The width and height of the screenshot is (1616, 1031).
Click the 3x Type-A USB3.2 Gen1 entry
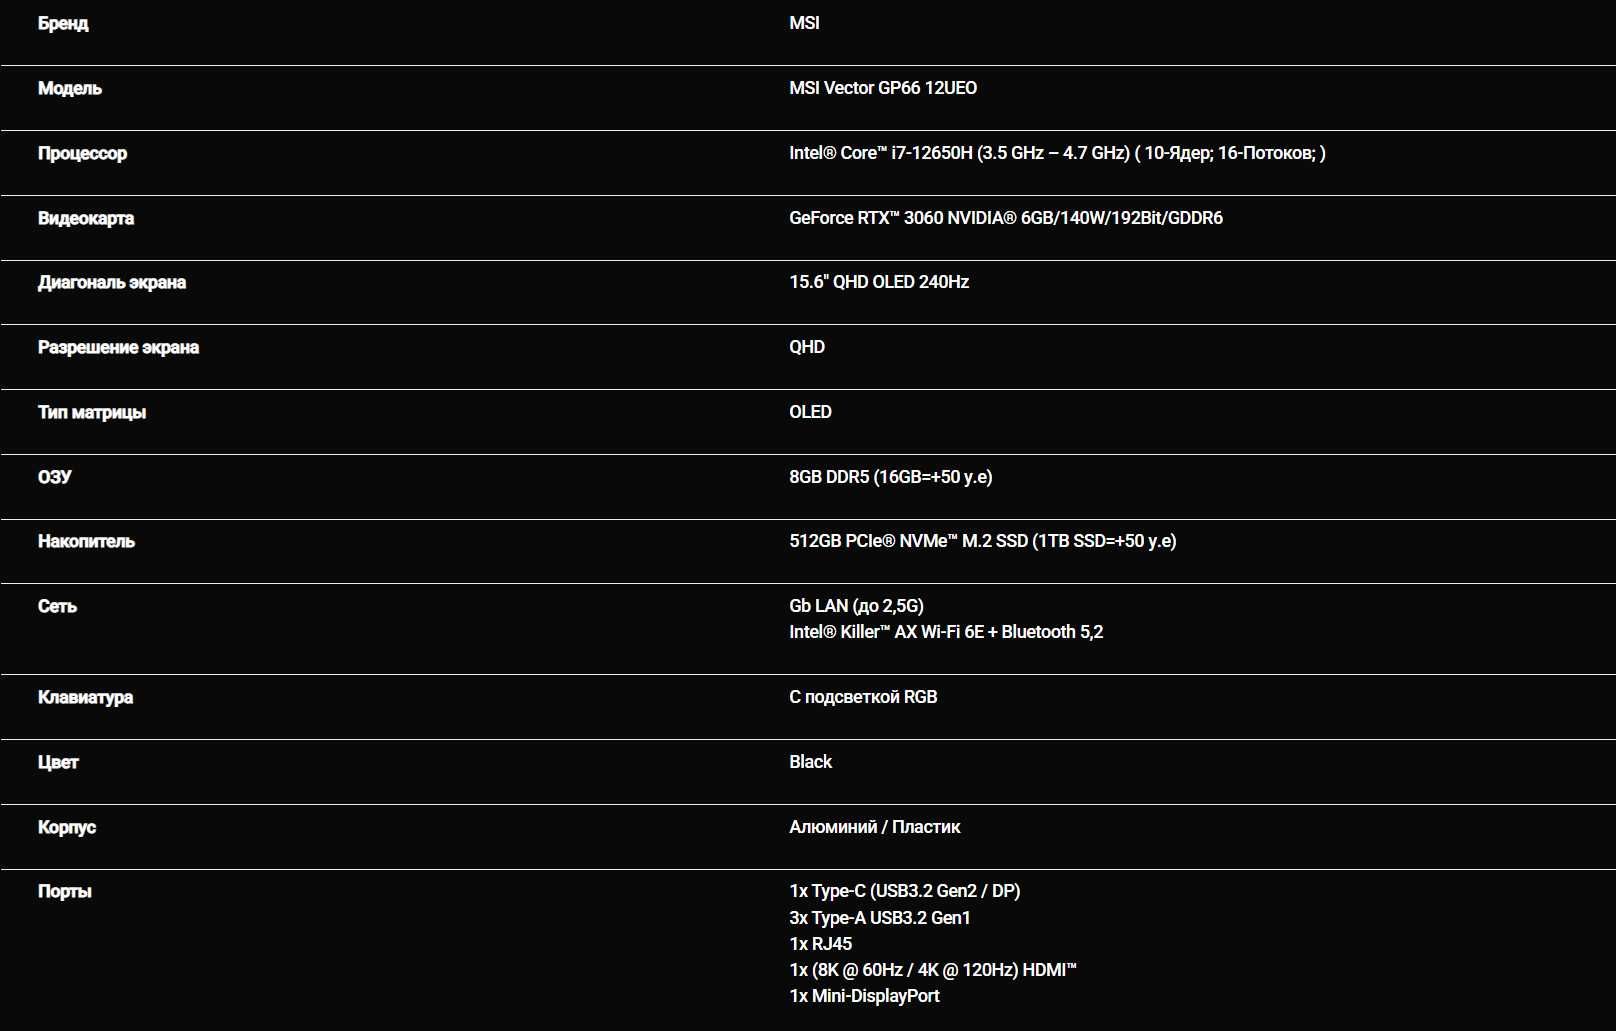(x=880, y=918)
